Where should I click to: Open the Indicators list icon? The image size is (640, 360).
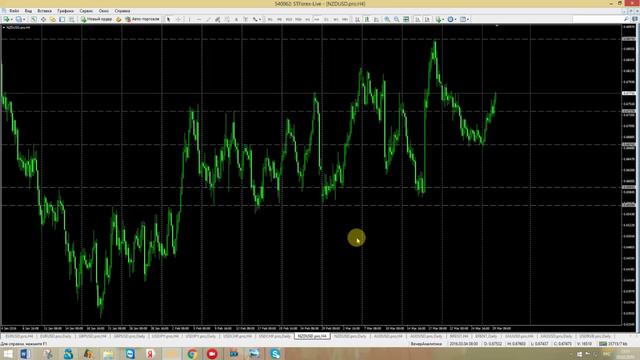pyautogui.click(x=438, y=19)
